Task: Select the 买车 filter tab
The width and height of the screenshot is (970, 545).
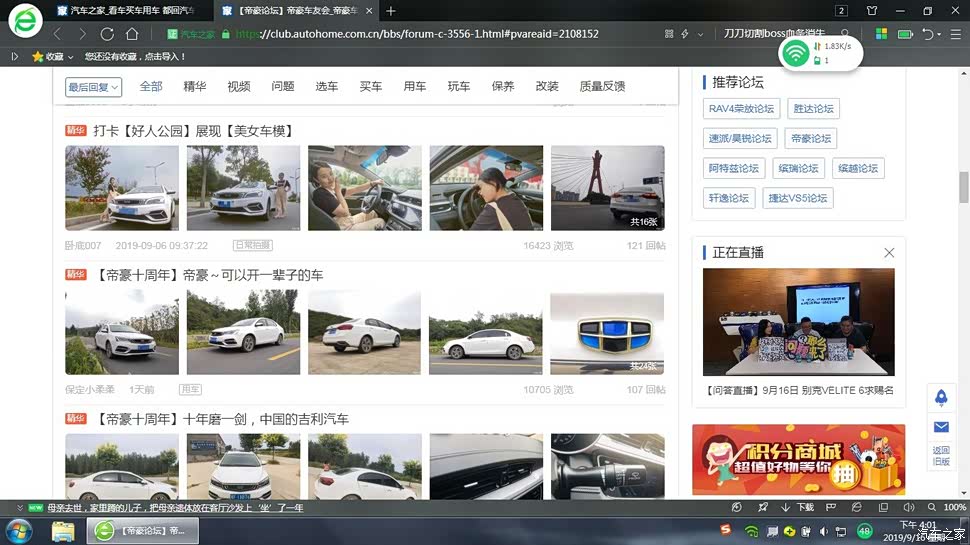Action: pyautogui.click(x=371, y=87)
